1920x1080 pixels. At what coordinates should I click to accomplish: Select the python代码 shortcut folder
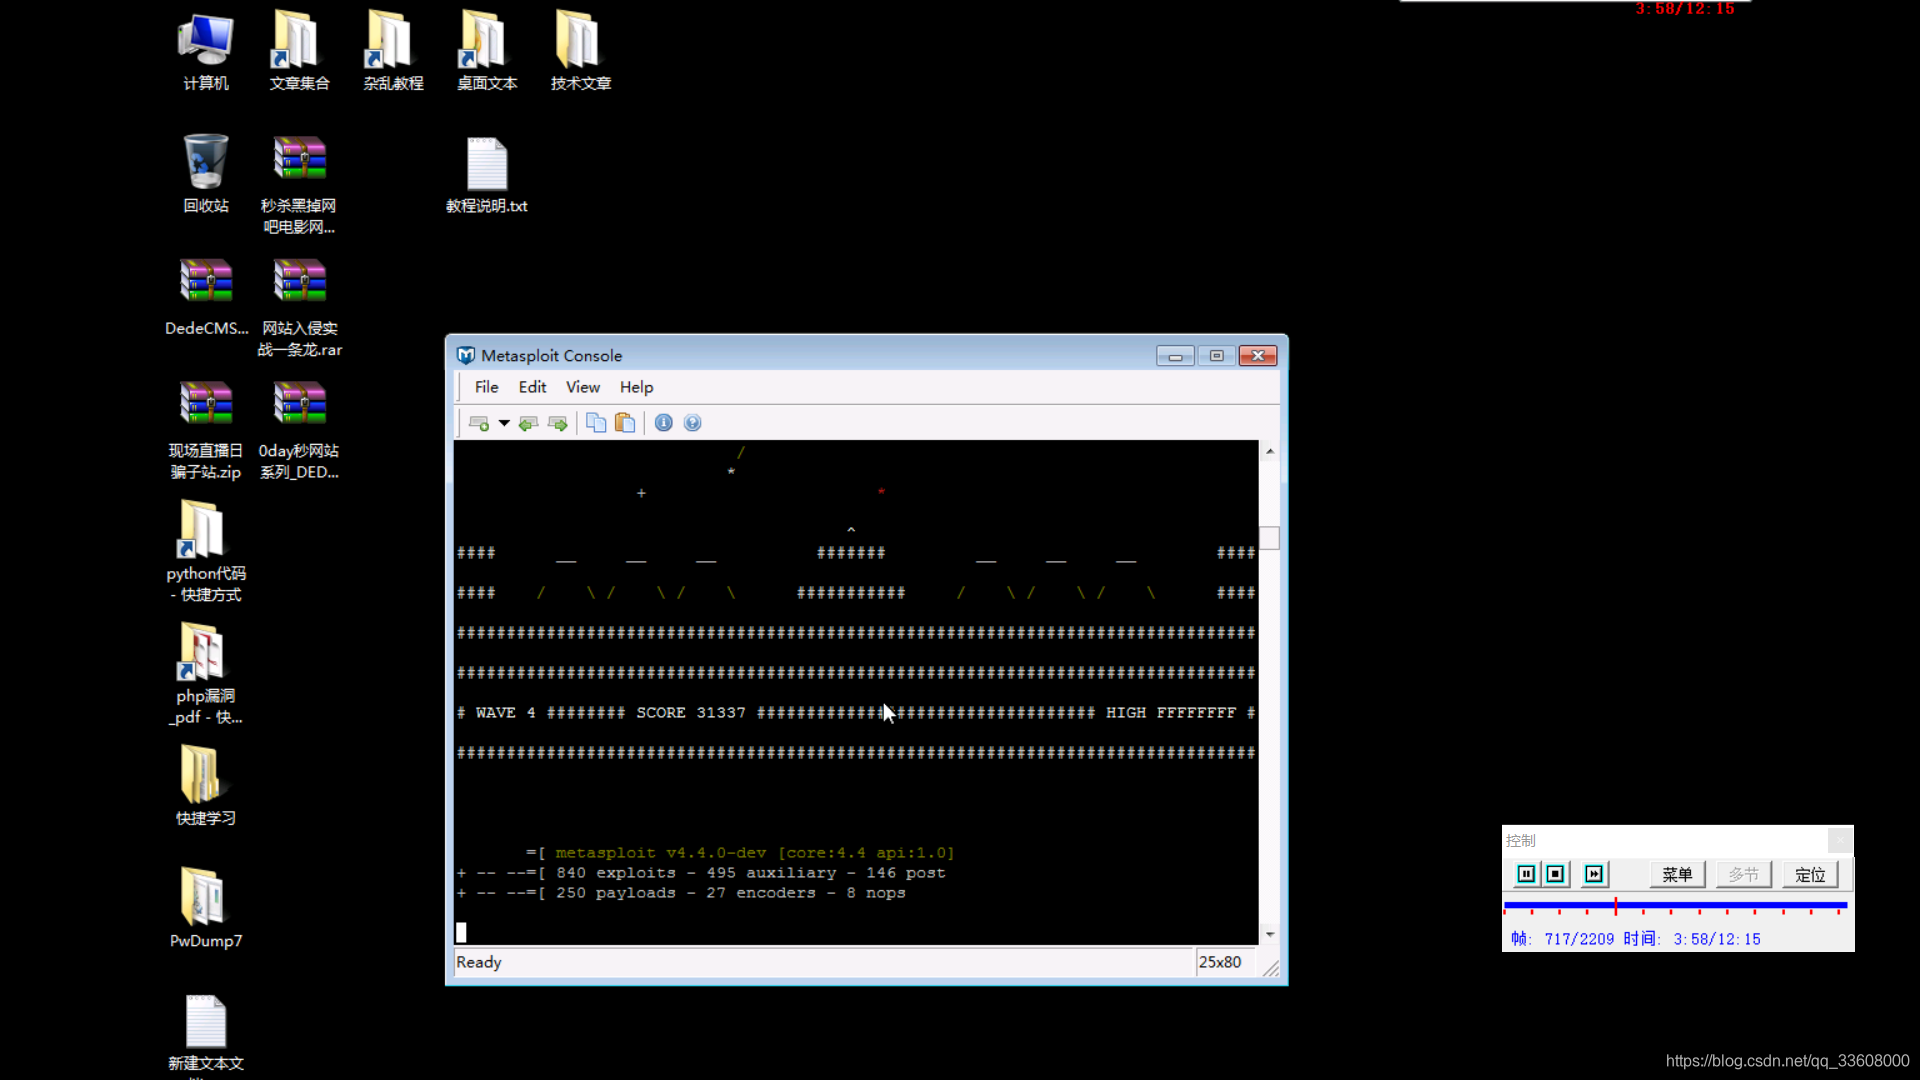[206, 552]
